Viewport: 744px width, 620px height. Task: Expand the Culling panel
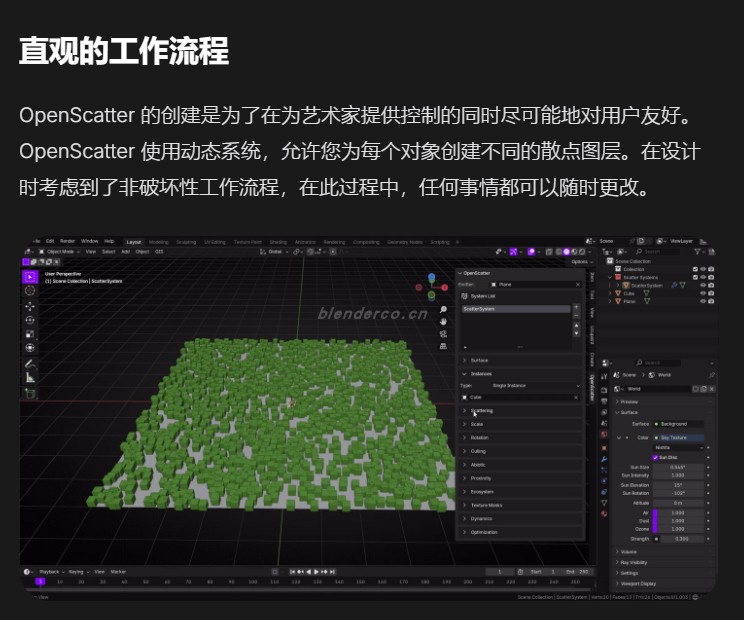coord(520,452)
